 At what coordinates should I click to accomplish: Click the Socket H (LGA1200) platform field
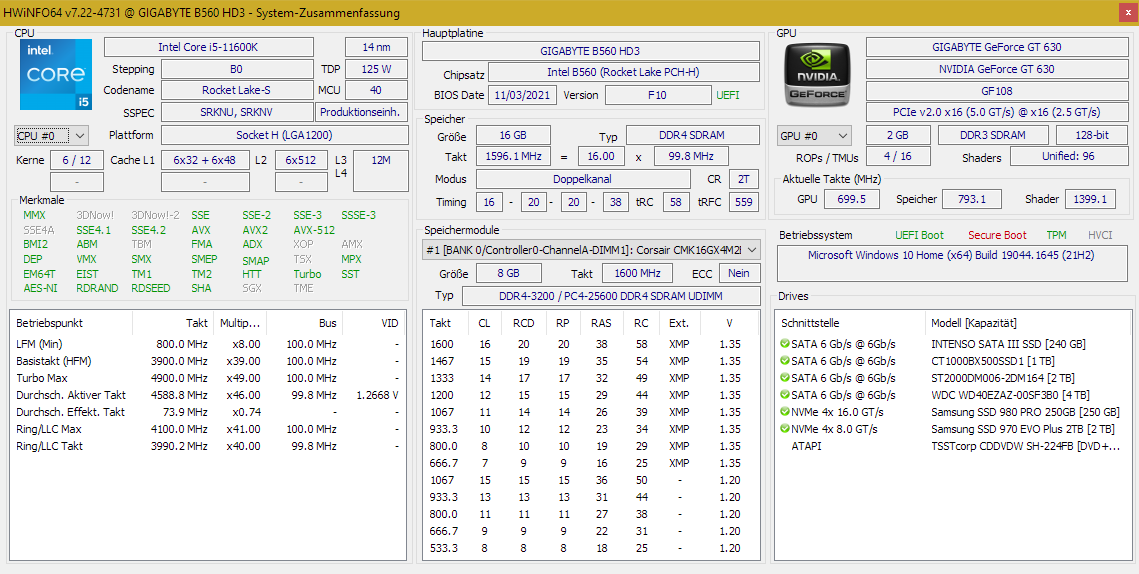click(285, 135)
